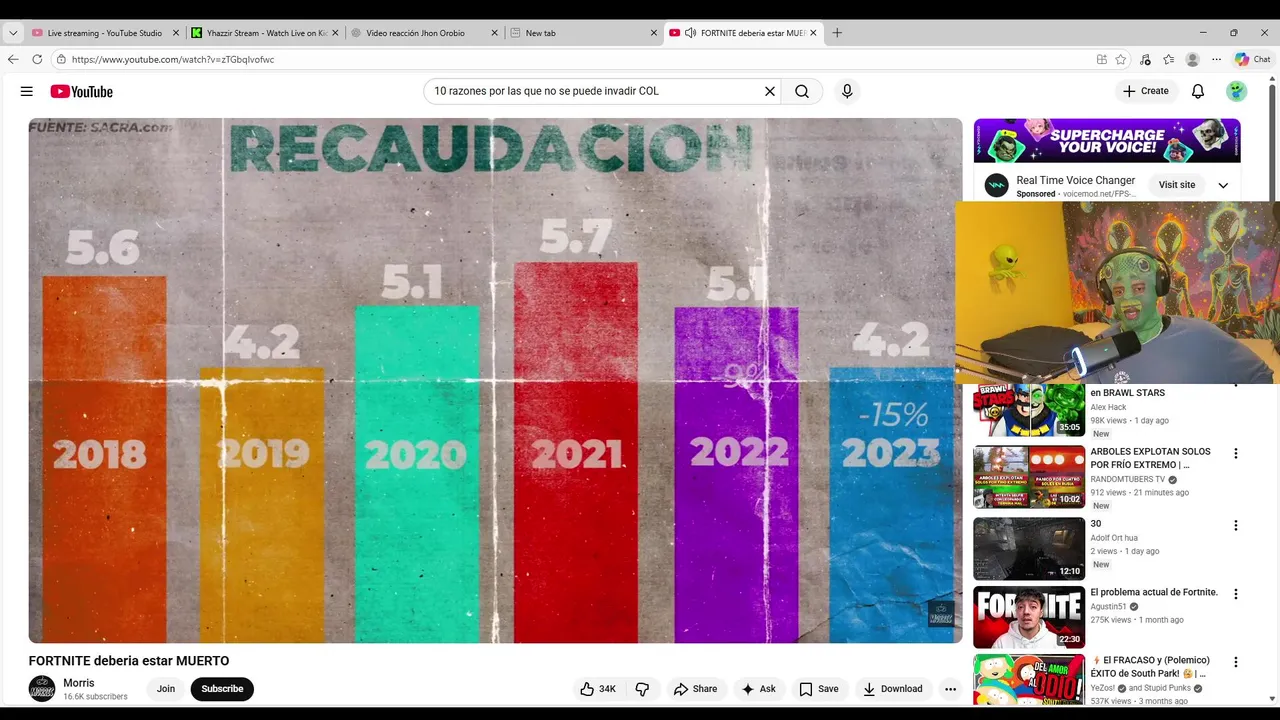
Task: Add this page to favorites
Action: (x=1121, y=59)
